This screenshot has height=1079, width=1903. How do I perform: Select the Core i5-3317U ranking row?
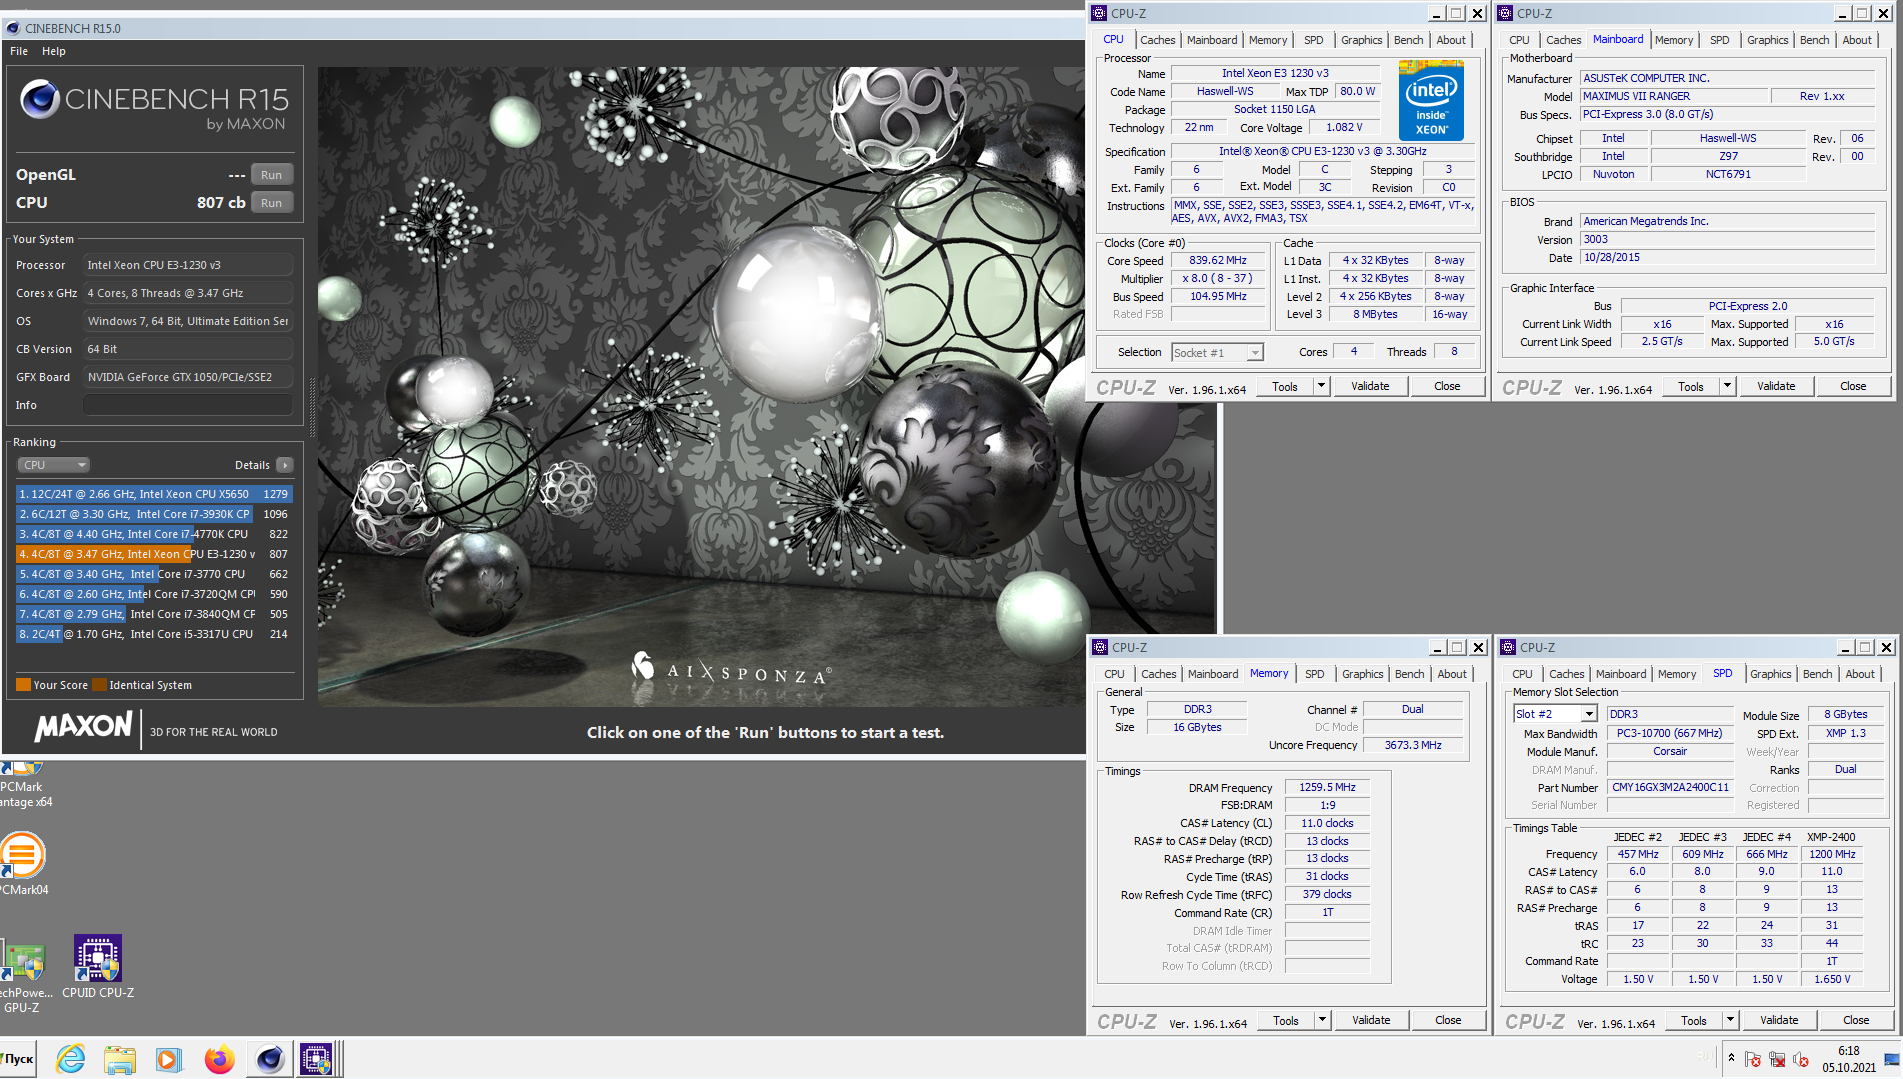tap(154, 634)
